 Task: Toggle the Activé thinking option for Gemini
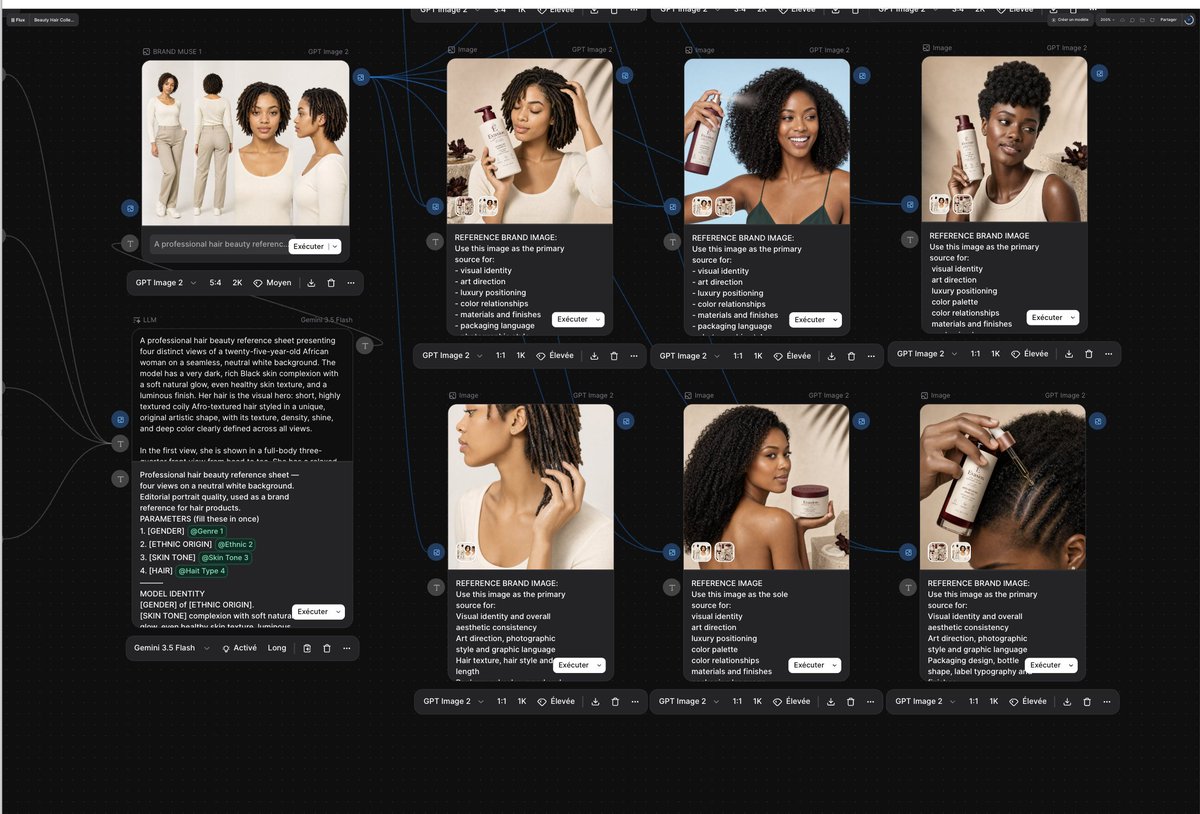239,648
